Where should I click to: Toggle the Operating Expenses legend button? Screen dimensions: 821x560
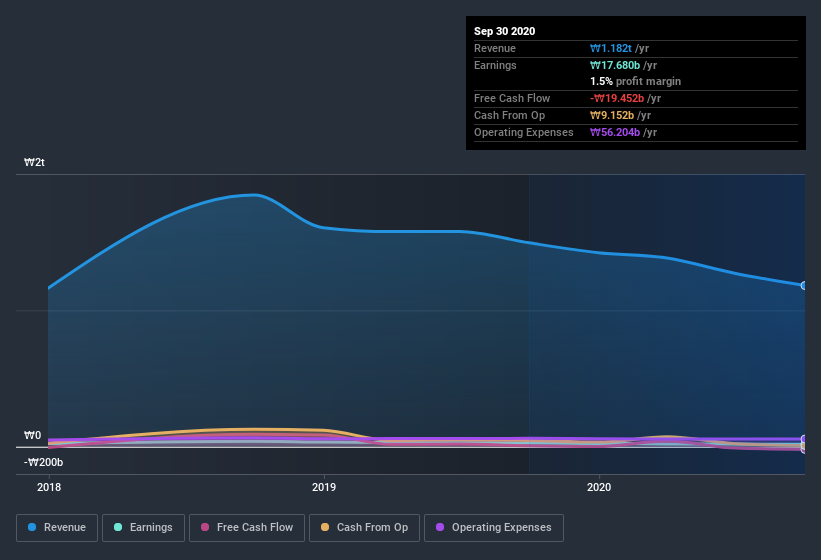click(x=494, y=528)
